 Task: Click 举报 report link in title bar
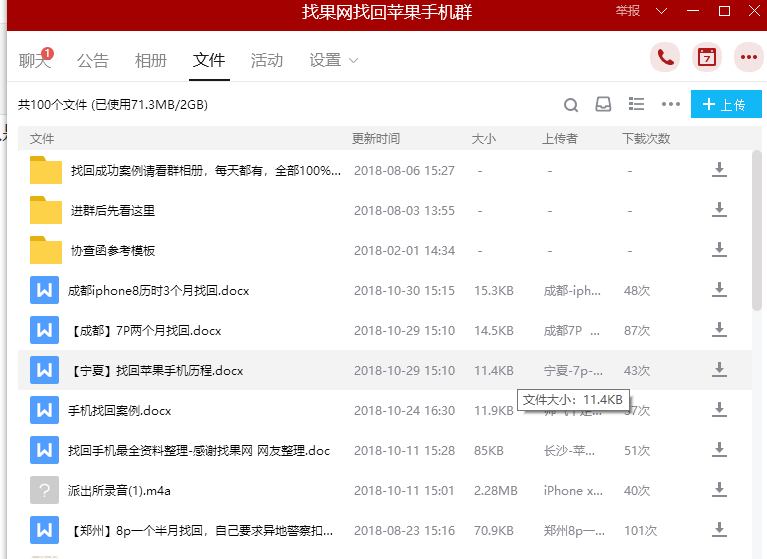click(x=628, y=11)
